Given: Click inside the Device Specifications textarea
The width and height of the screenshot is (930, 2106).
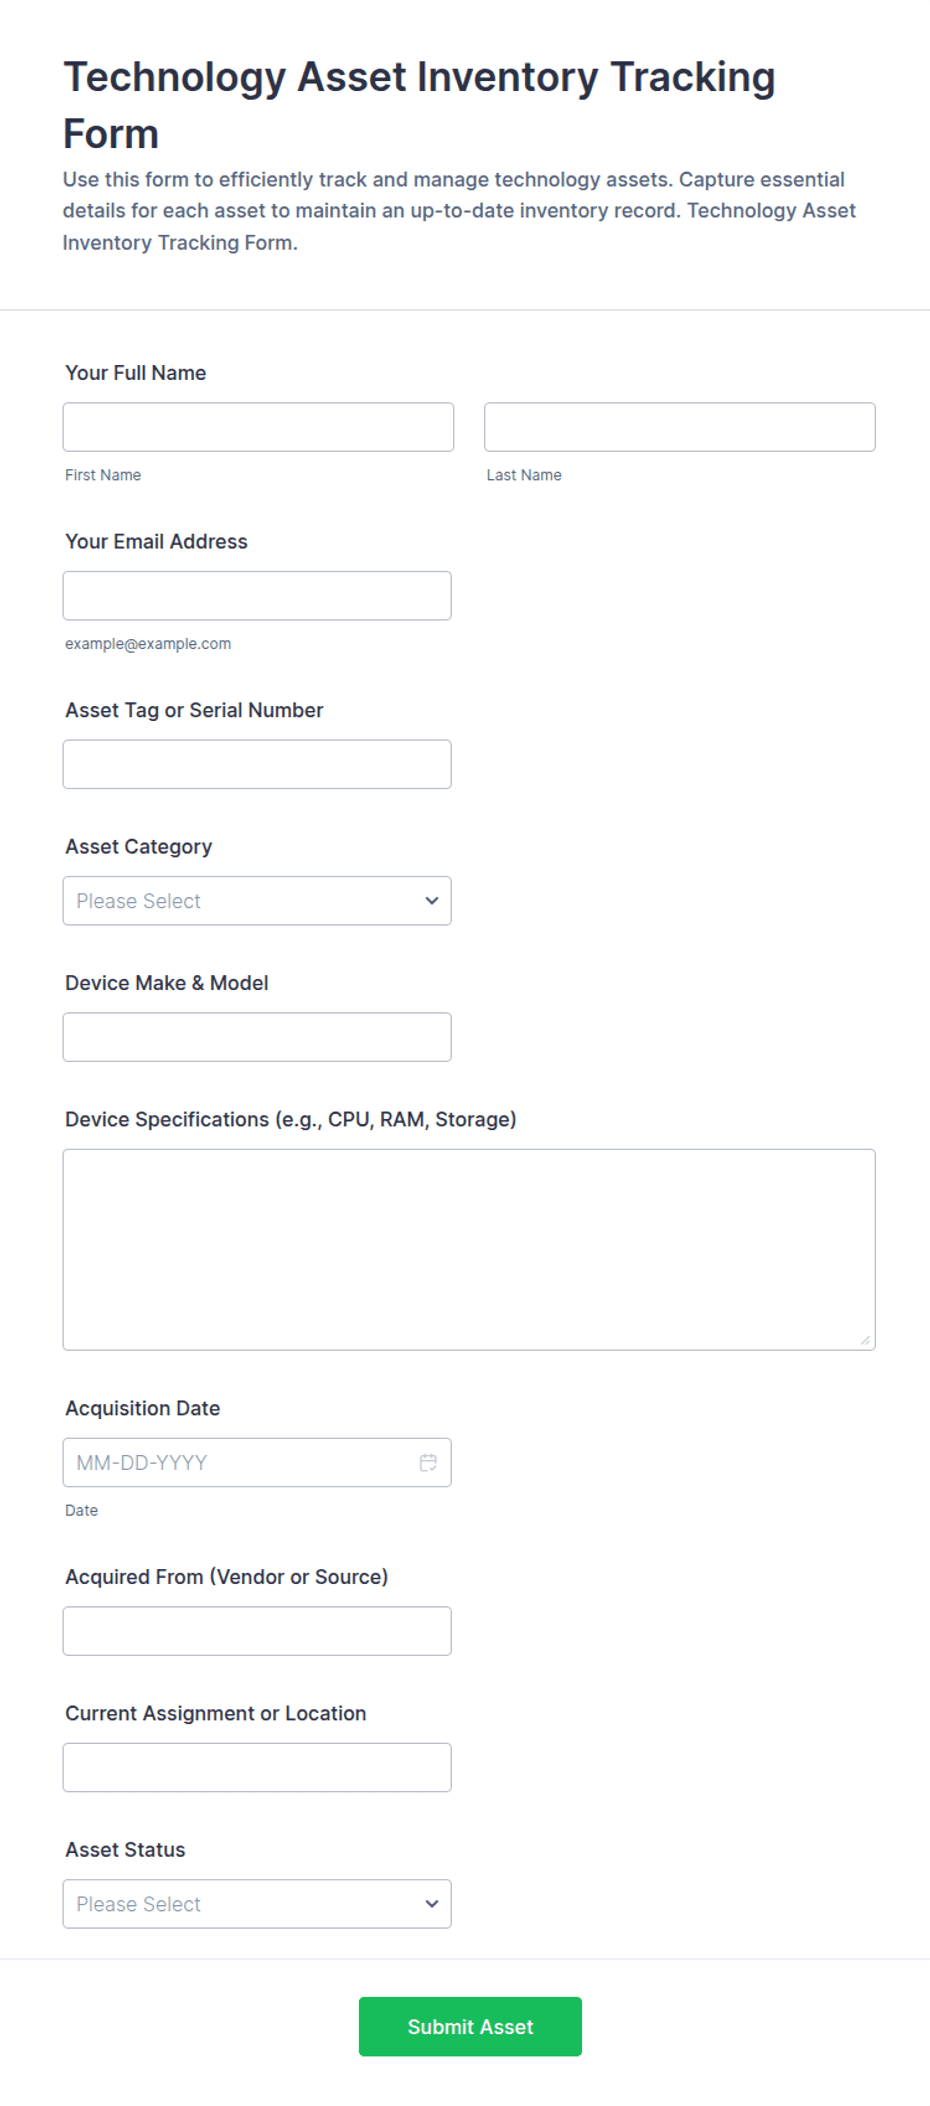Looking at the screenshot, I should tap(469, 1250).
